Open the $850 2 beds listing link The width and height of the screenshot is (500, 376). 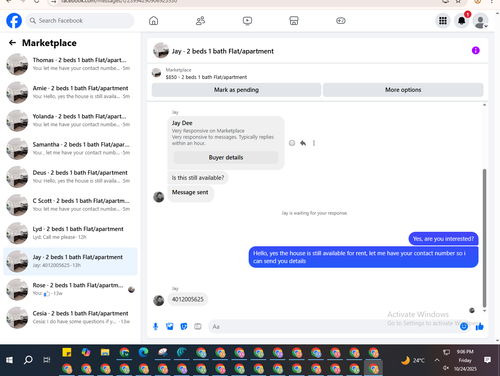[206, 77]
